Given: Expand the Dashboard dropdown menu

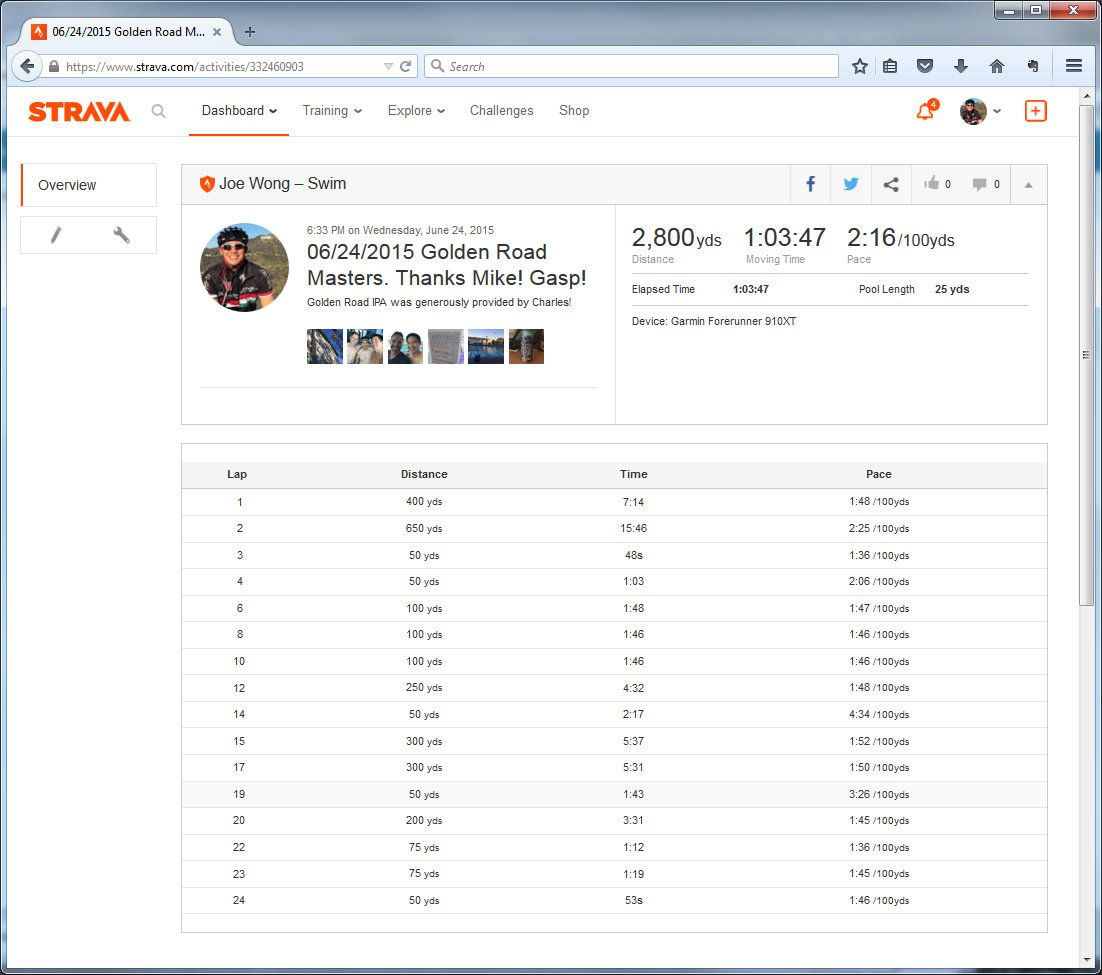Looking at the screenshot, I should click(x=239, y=111).
